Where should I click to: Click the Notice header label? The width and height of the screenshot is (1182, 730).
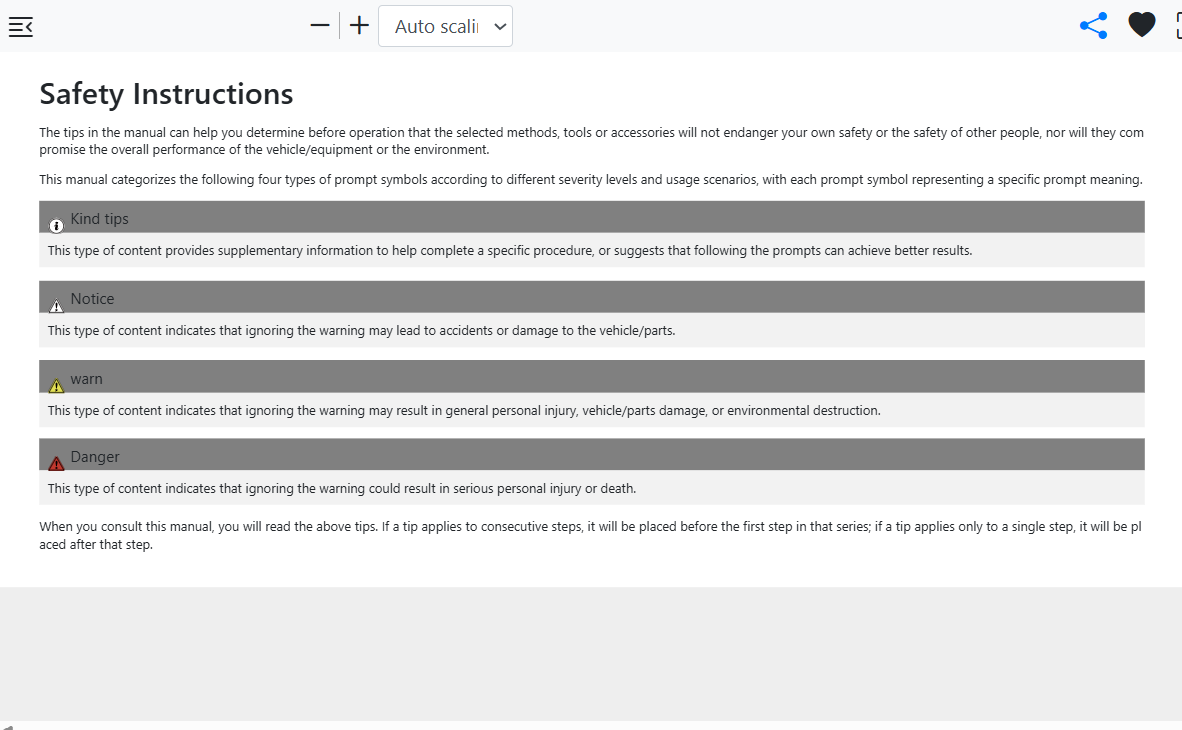point(92,299)
